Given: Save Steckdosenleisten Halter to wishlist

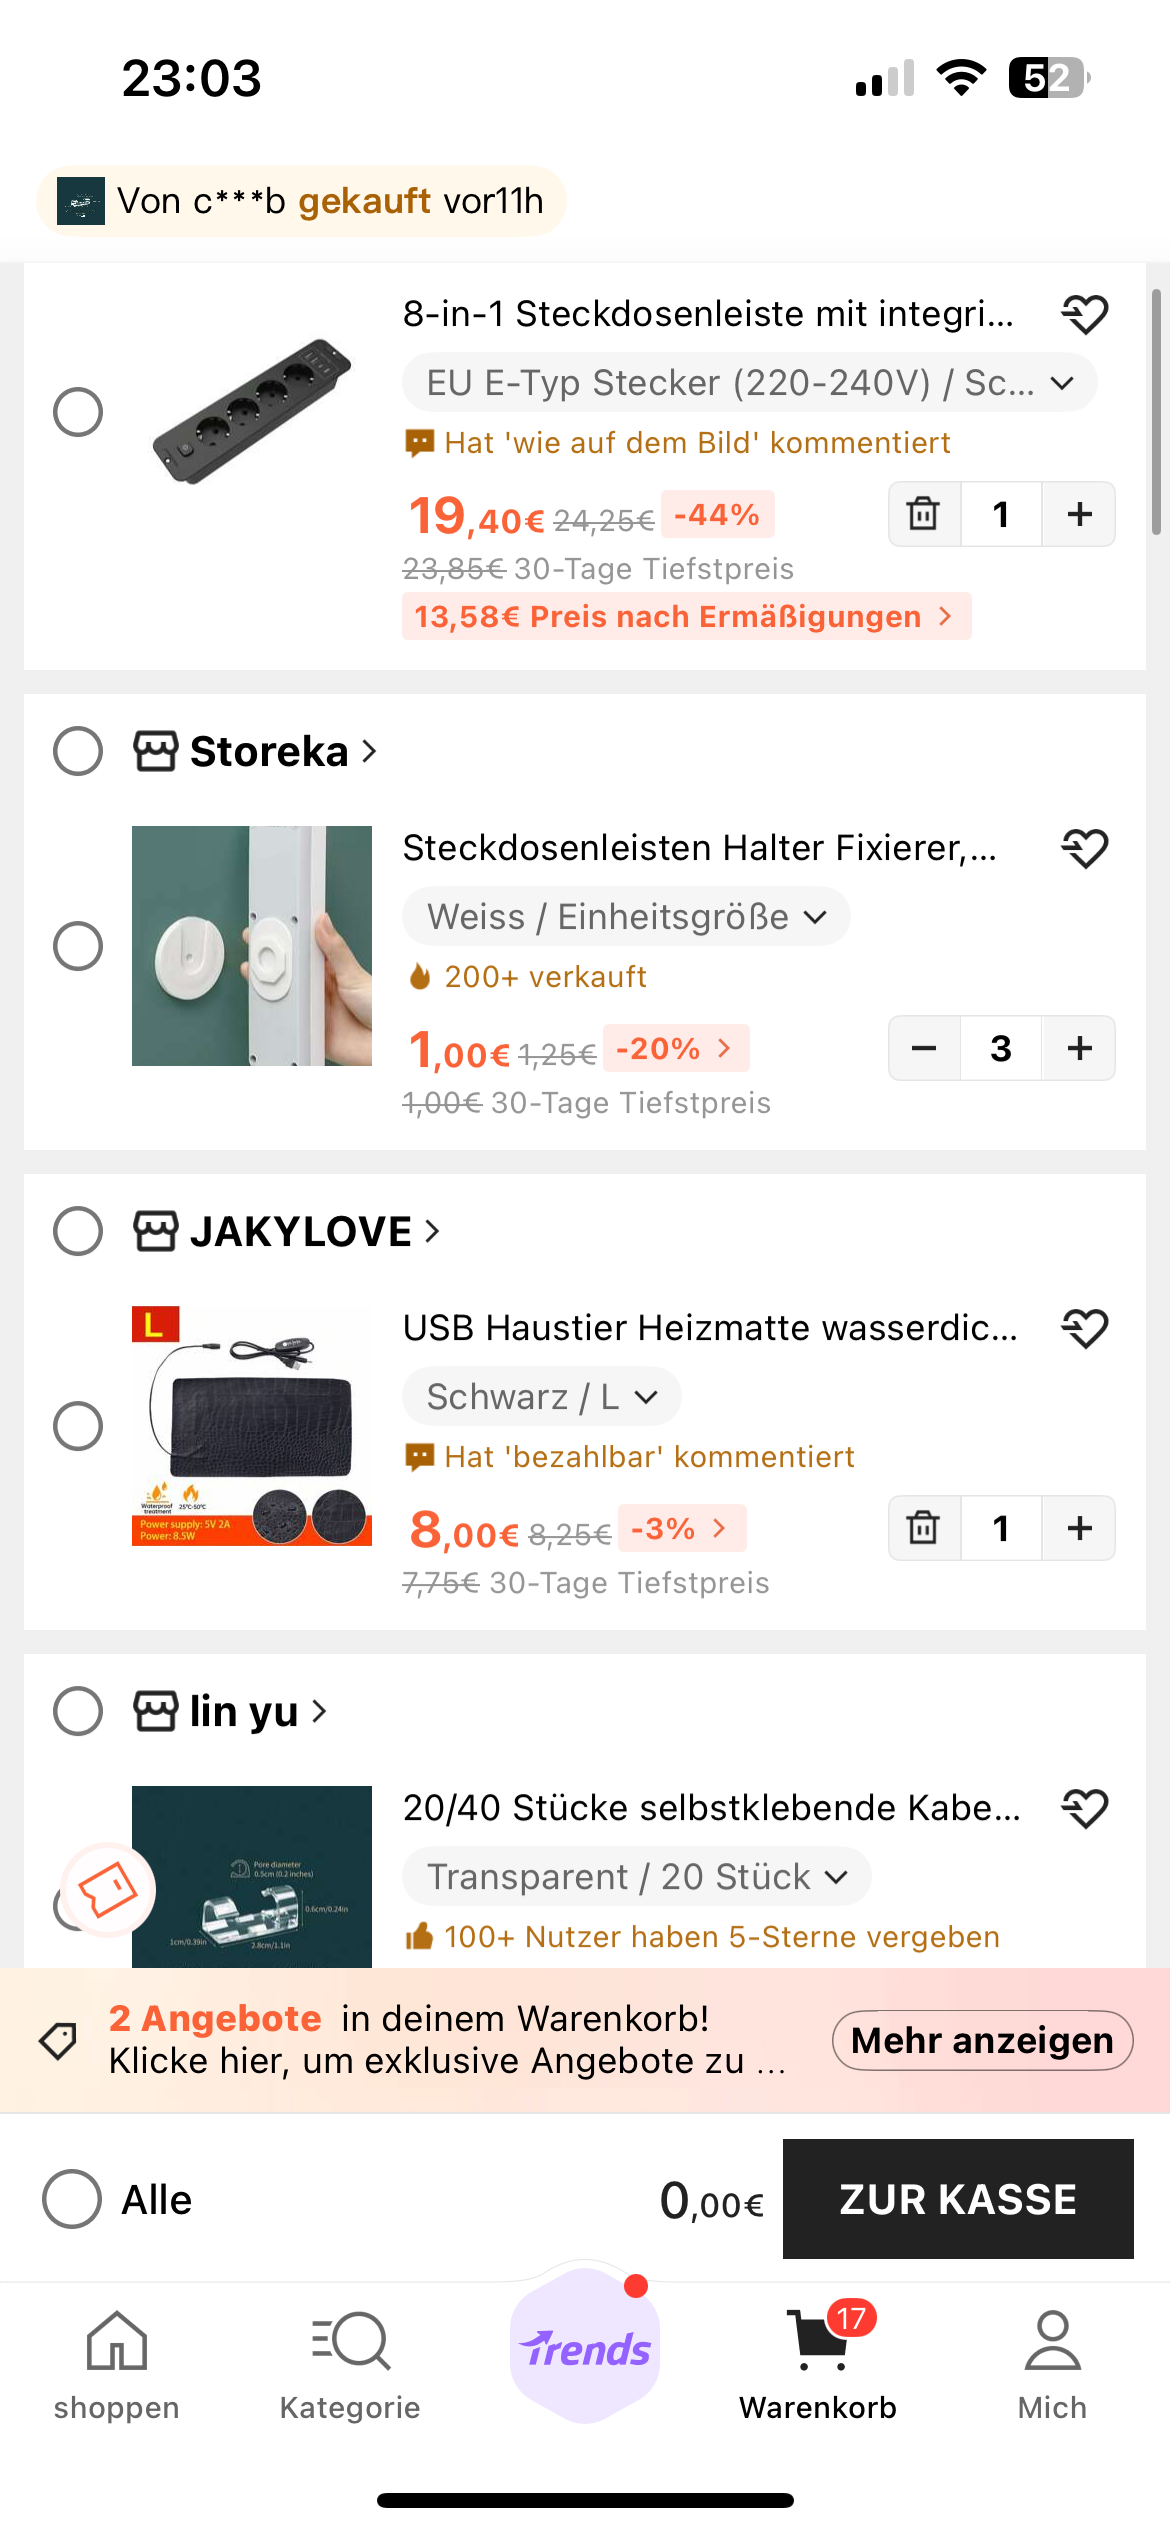Looking at the screenshot, I should [1084, 849].
